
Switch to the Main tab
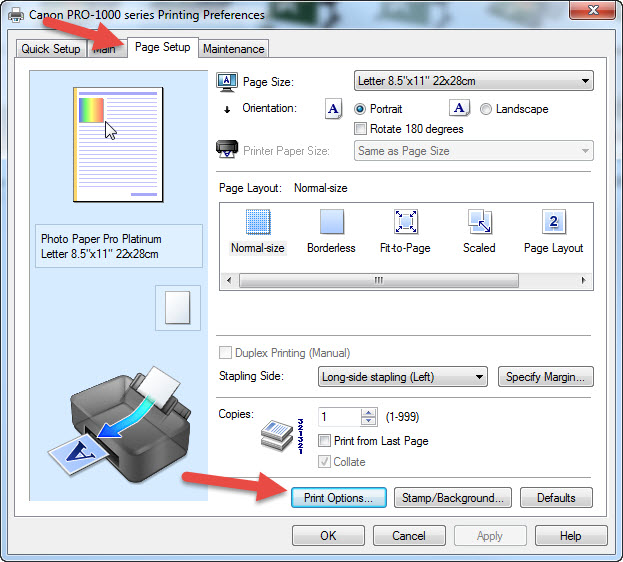(107, 50)
